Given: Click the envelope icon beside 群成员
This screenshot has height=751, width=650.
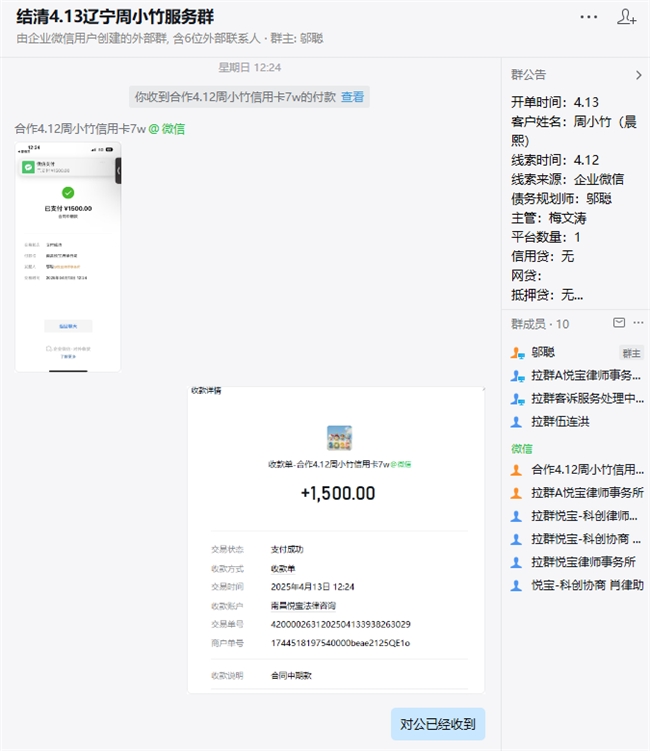Looking at the screenshot, I should (x=619, y=323).
